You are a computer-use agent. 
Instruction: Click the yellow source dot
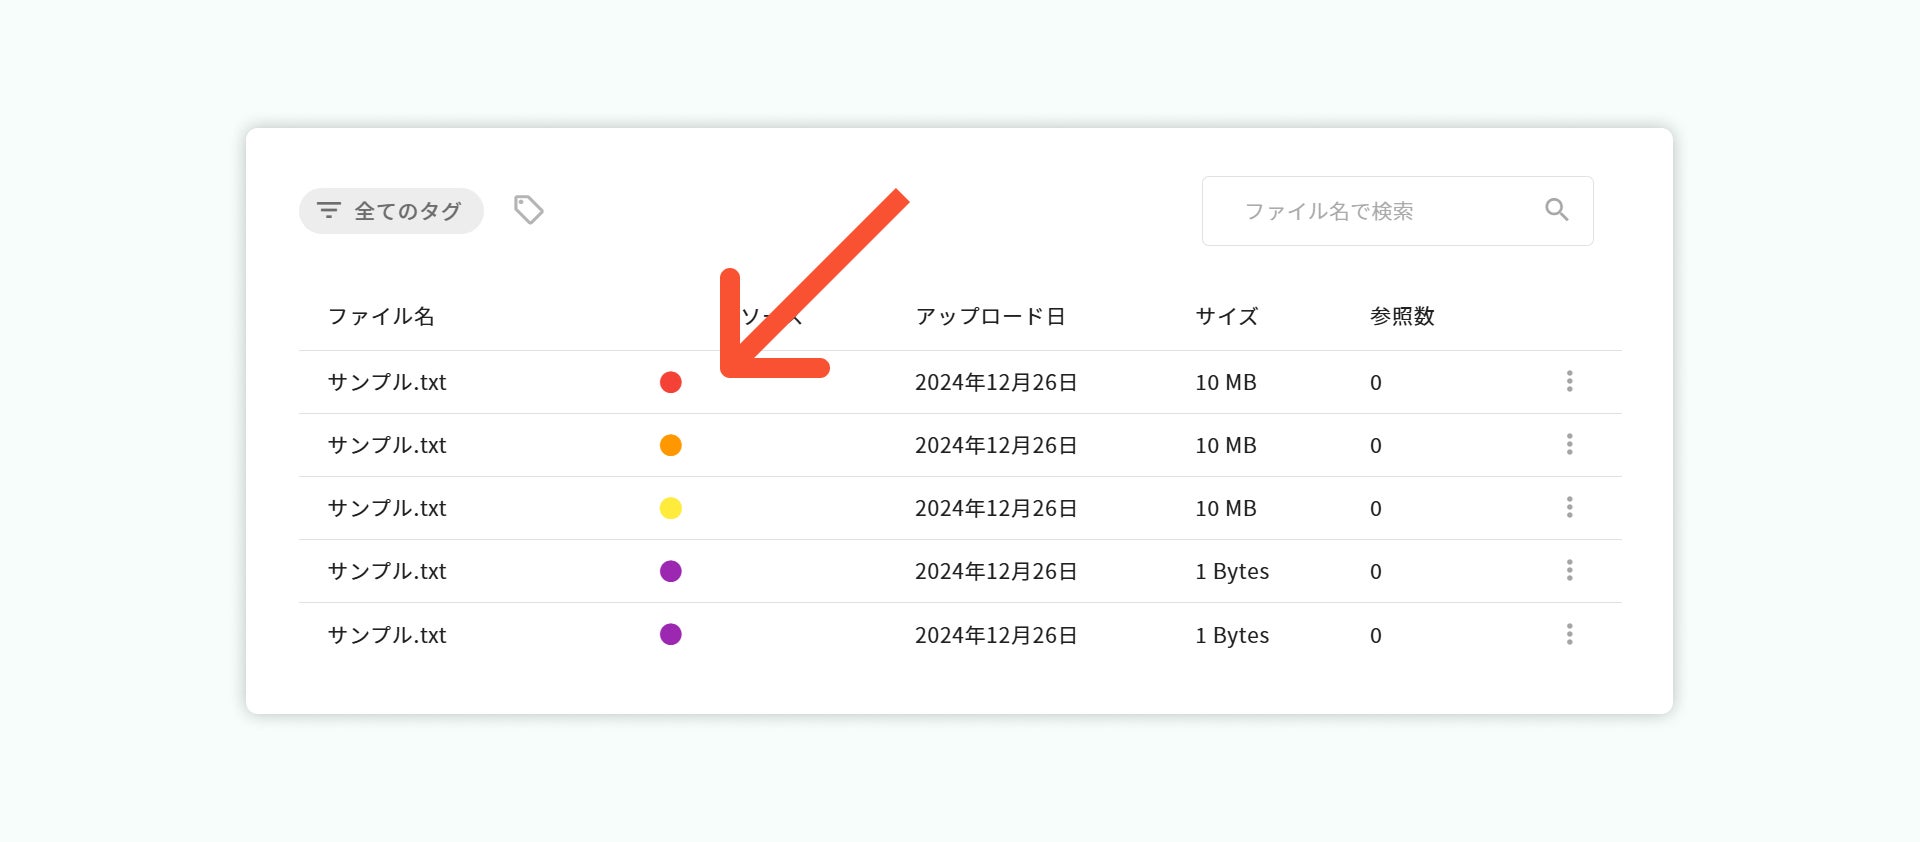(671, 508)
